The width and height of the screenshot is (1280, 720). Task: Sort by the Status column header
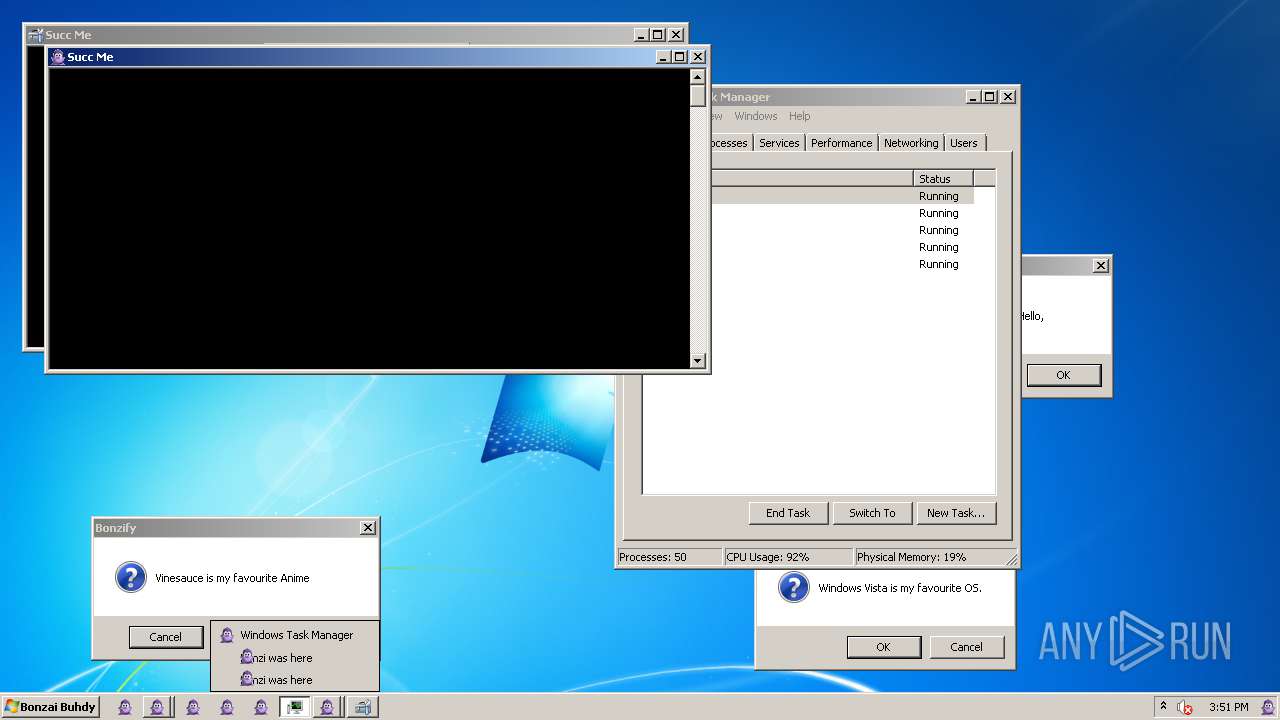pyautogui.click(x=943, y=179)
